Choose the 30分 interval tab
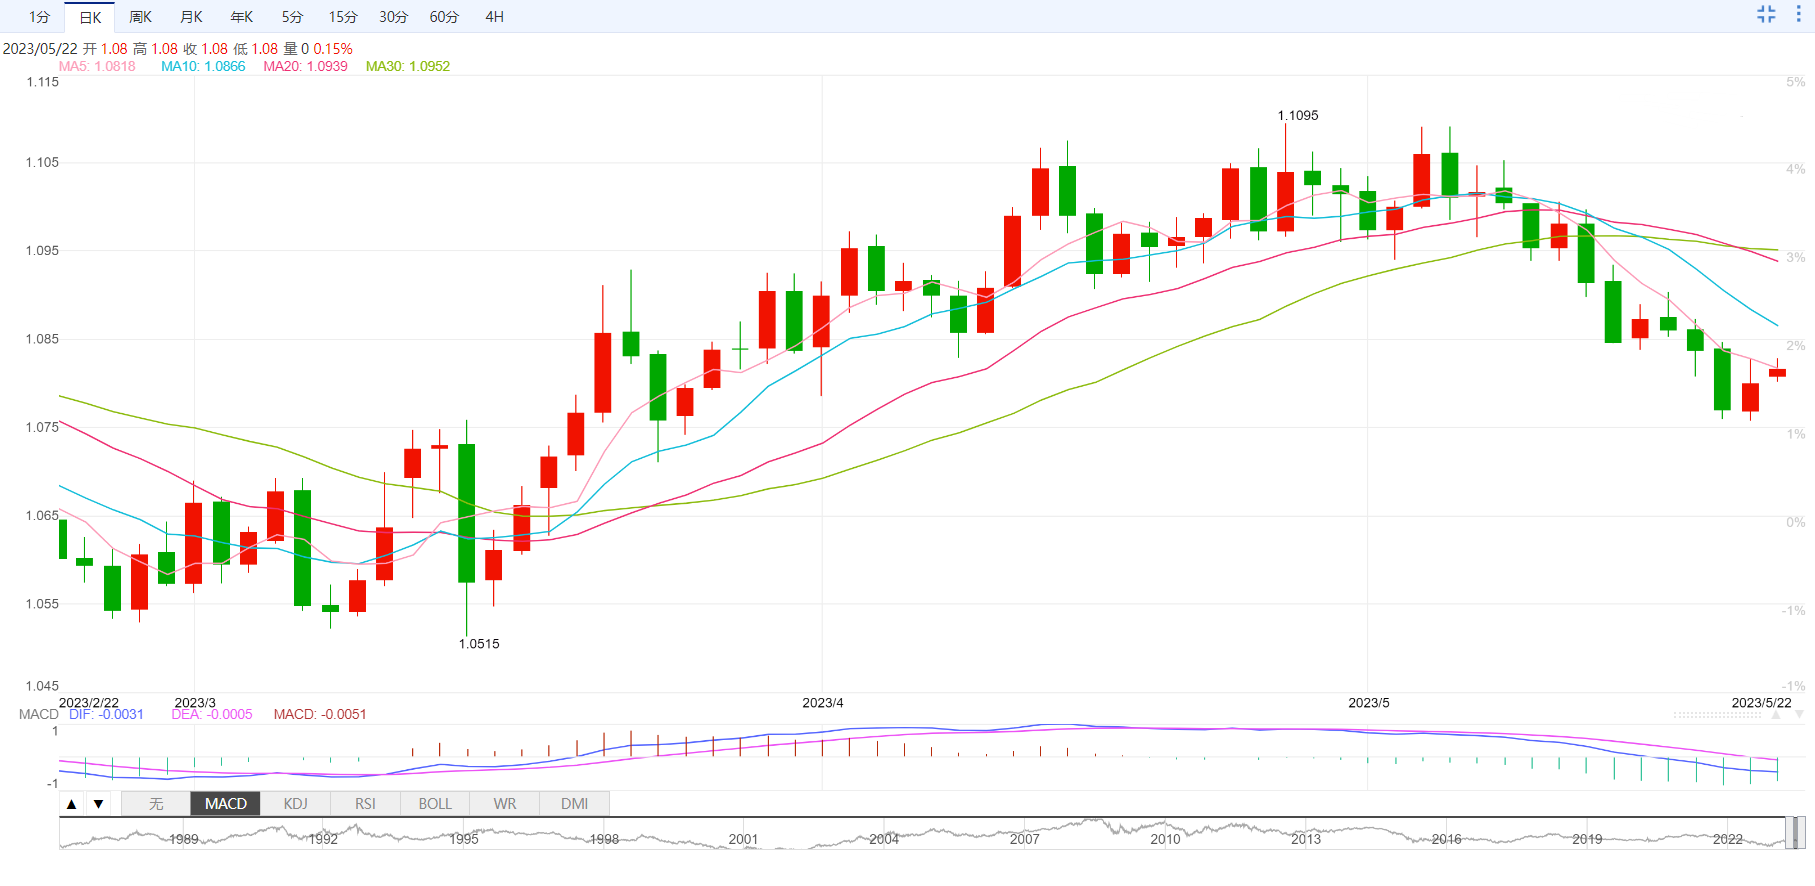Viewport: 1815px width, 886px height. tap(393, 17)
